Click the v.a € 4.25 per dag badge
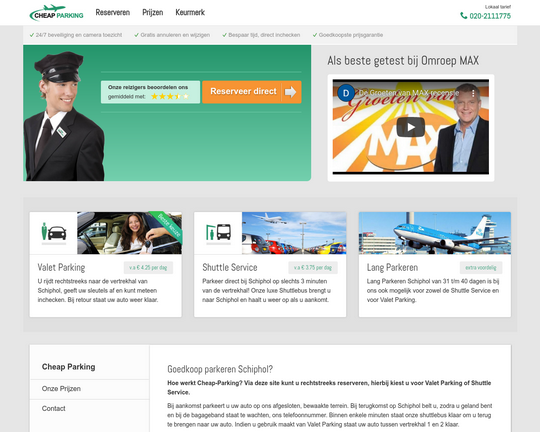Screen dimensions: 540x432 [148, 268]
